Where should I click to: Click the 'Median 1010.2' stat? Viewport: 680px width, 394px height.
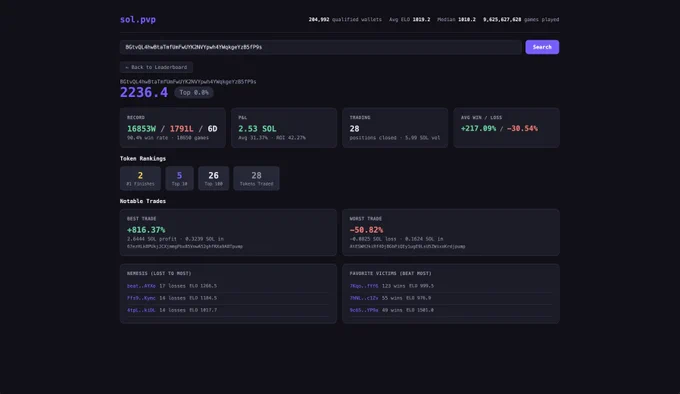[456, 20]
